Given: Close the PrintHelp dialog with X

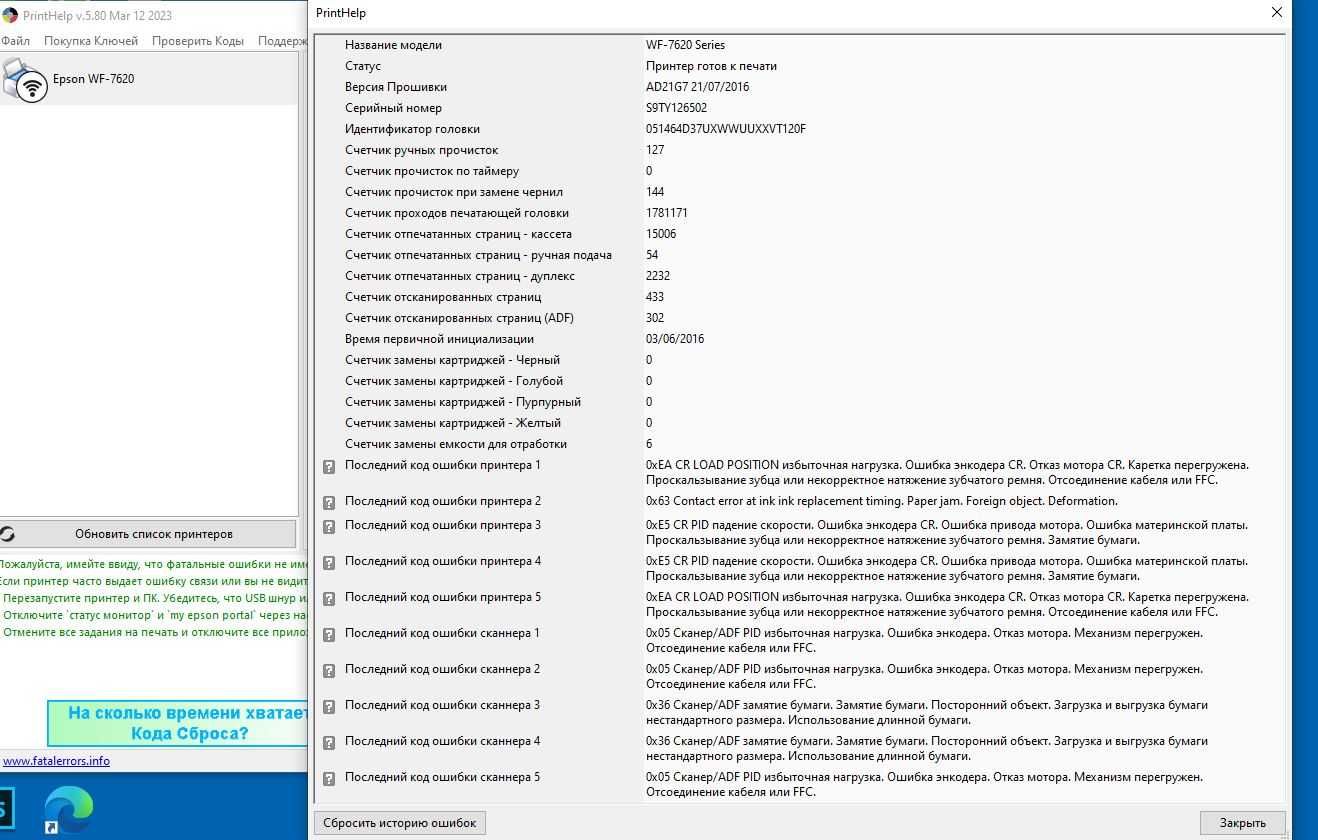Looking at the screenshot, I should (x=1276, y=13).
